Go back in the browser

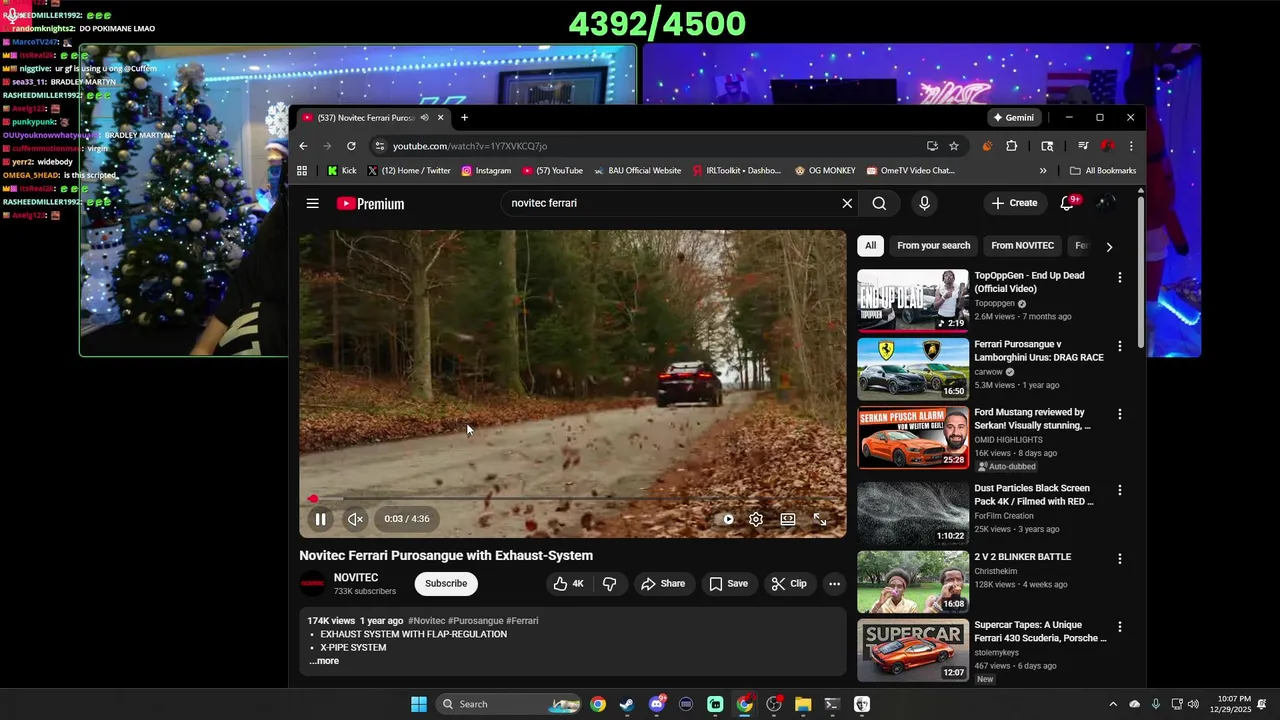click(x=304, y=146)
